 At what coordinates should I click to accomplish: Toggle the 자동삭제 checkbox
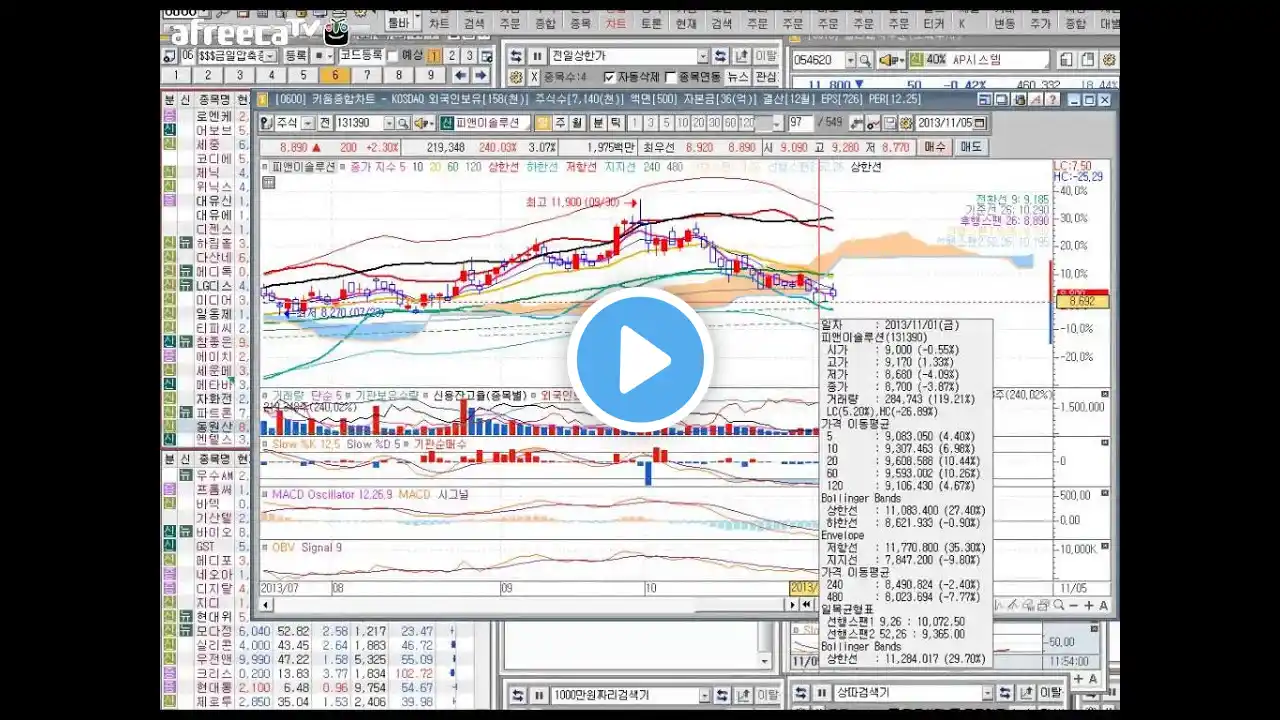click(609, 76)
